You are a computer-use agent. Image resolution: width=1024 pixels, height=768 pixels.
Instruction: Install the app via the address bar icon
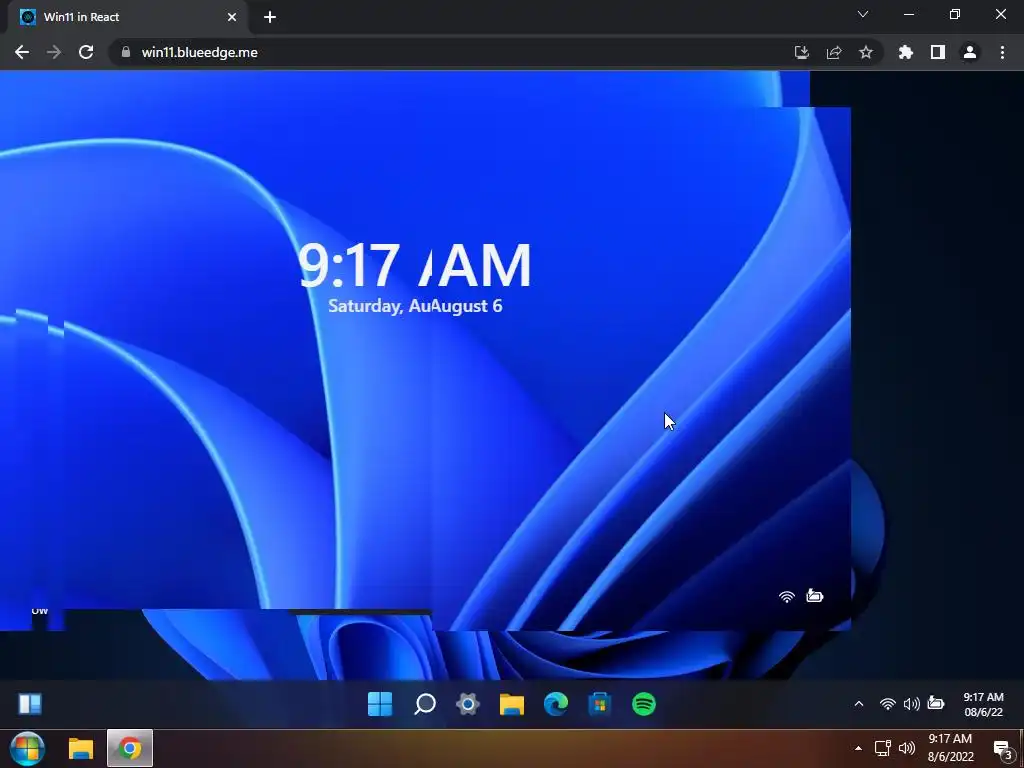pyautogui.click(x=802, y=52)
